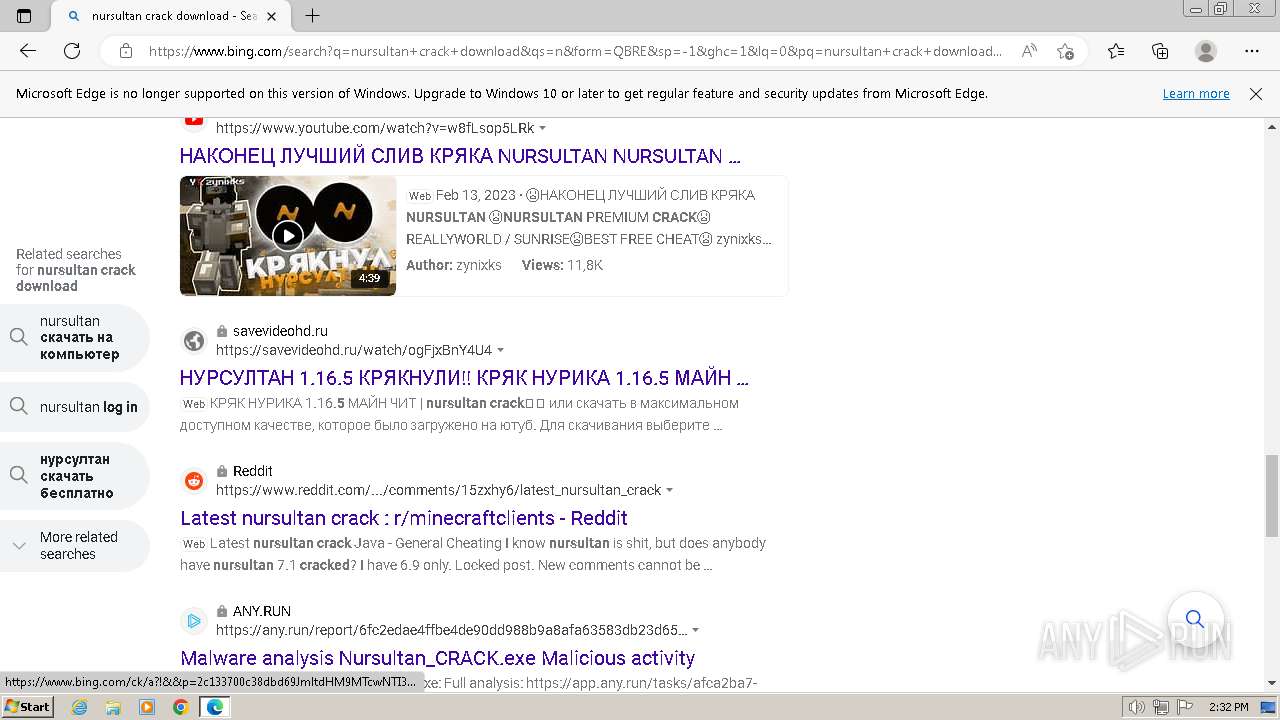Screen dimensions: 1280x720
Task: Open the tab actions menu icon
Action: pos(24,16)
